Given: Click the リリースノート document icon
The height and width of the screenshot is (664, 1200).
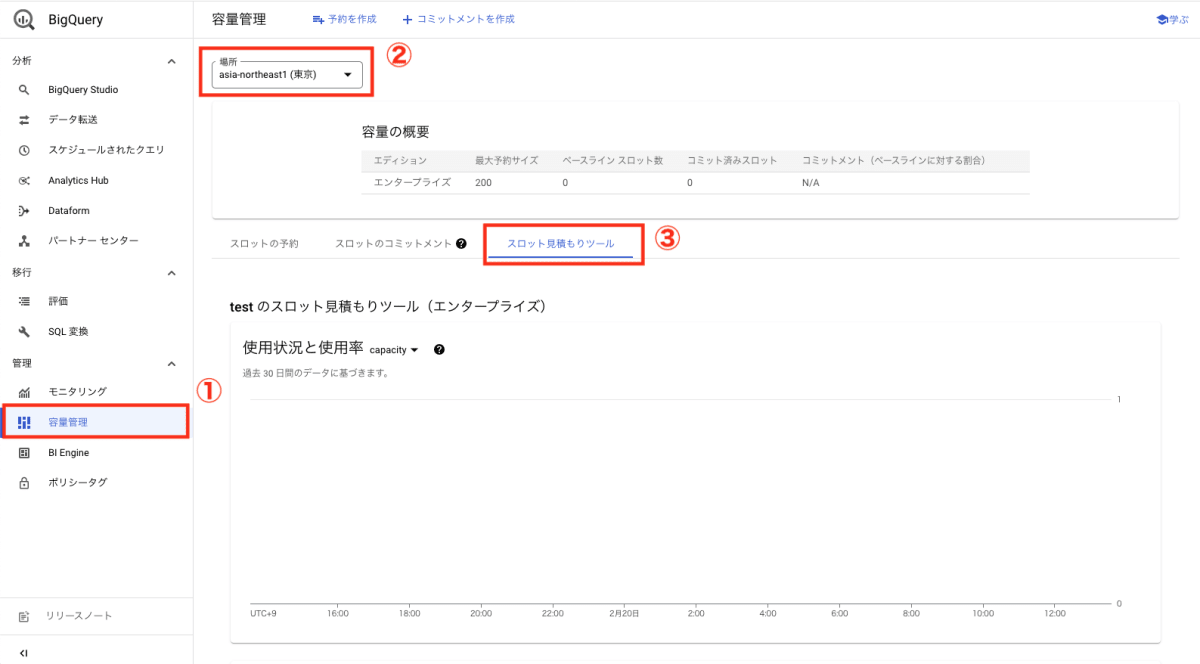Looking at the screenshot, I should 24,616.
